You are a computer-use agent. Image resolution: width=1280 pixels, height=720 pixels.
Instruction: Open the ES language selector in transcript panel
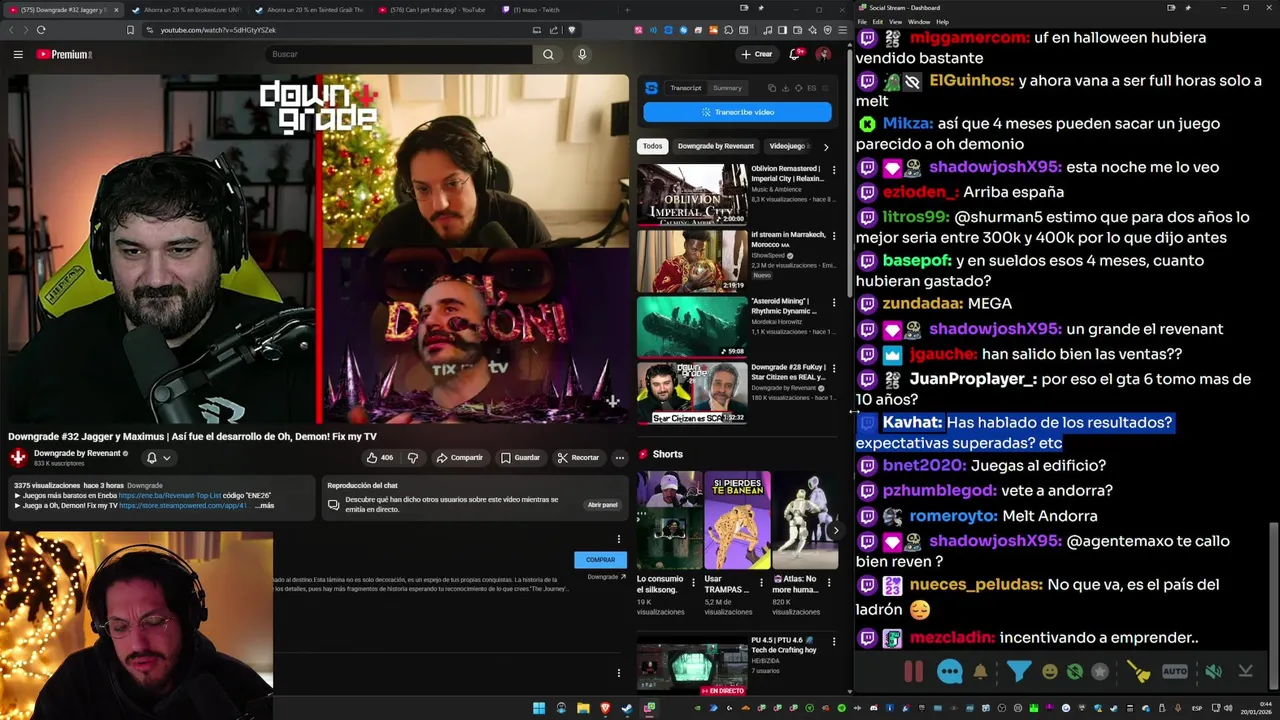tap(811, 88)
